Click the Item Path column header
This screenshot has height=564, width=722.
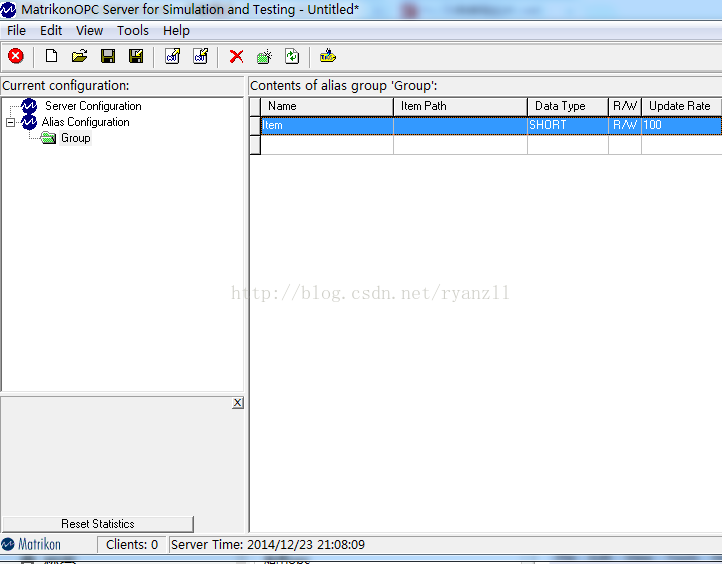460,106
